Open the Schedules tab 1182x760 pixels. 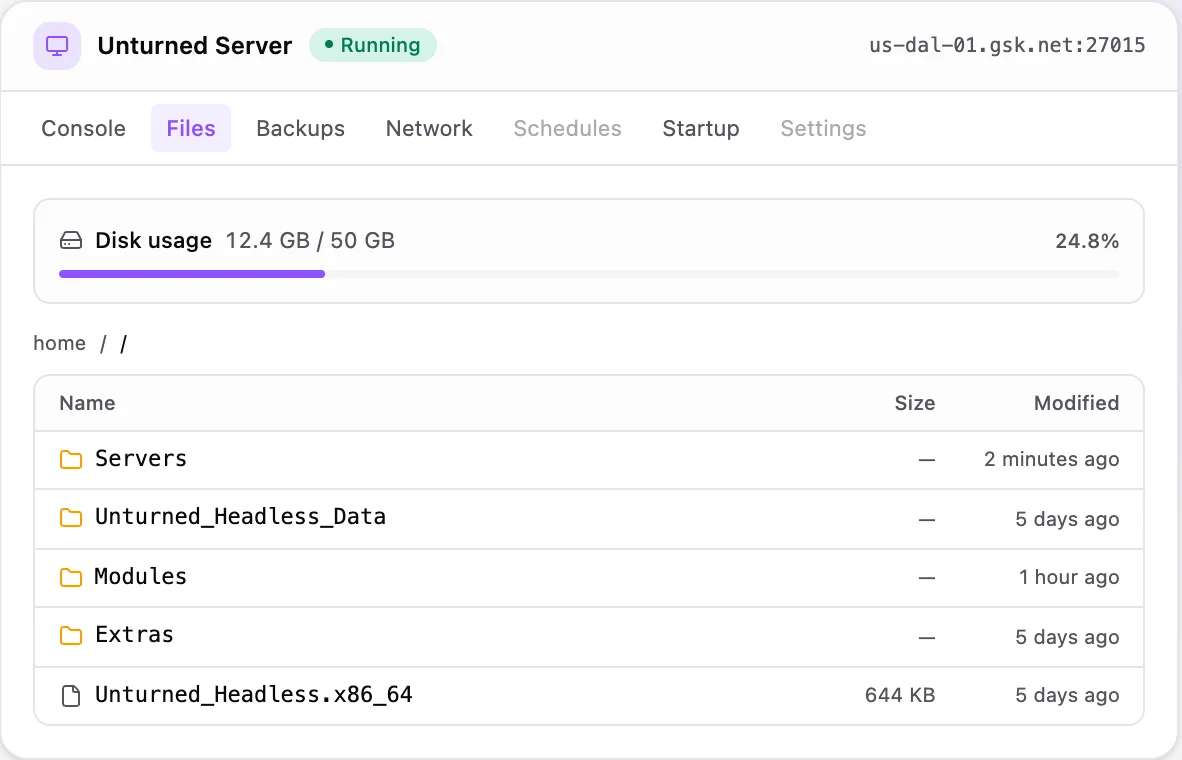pos(568,128)
